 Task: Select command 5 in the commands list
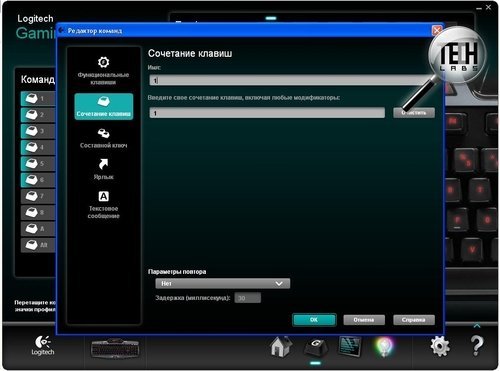coord(38,163)
